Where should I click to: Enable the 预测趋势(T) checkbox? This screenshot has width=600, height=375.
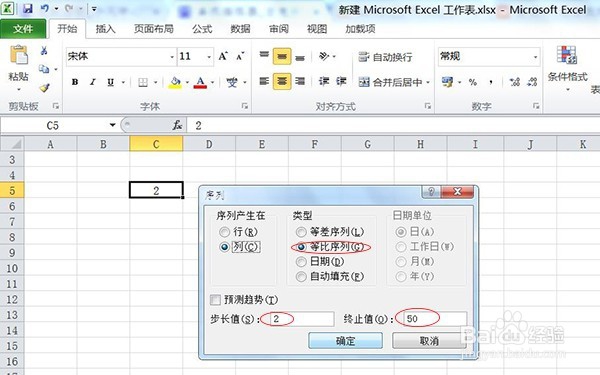[215, 300]
